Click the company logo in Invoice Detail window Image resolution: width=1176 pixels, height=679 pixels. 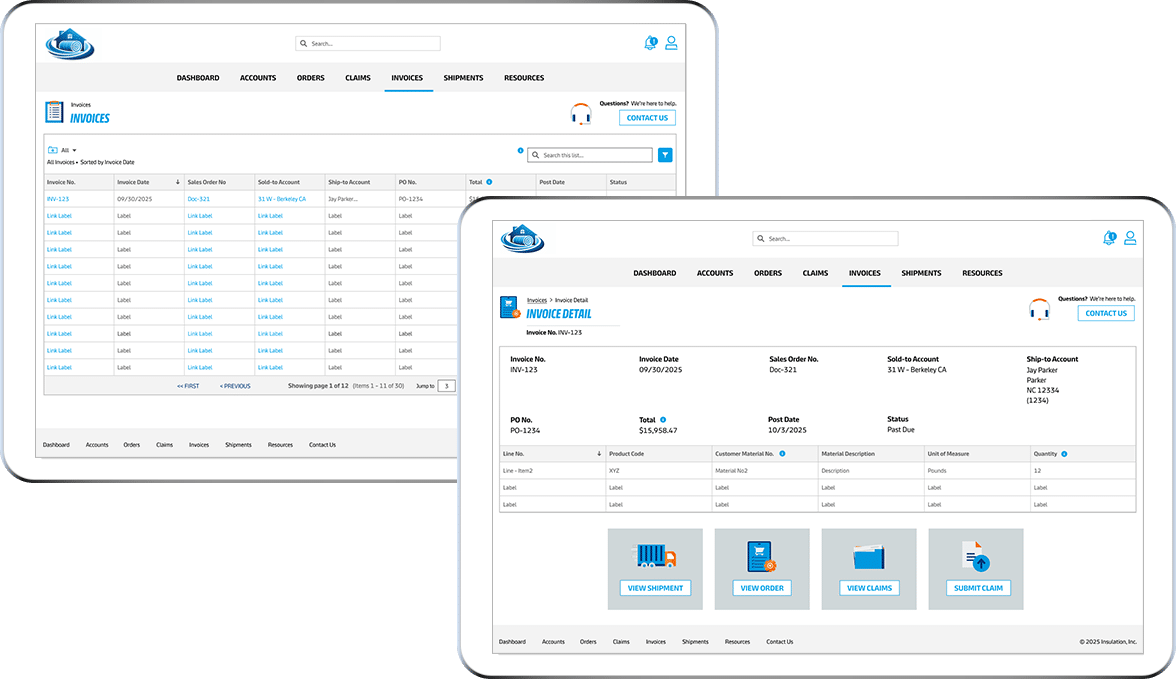[x=522, y=238]
